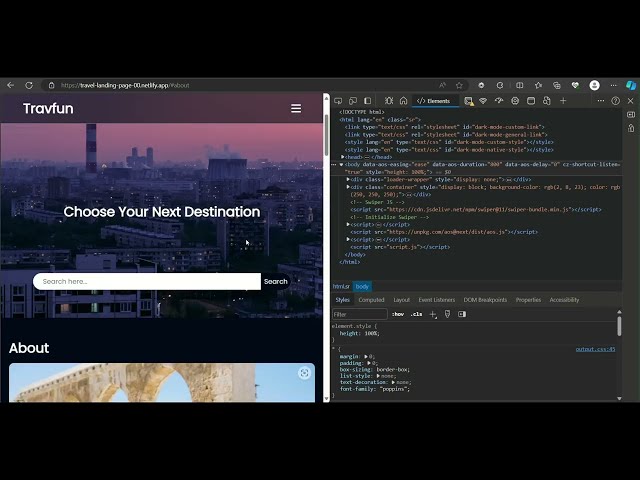Add the page to favorites with the star

pos(459,85)
